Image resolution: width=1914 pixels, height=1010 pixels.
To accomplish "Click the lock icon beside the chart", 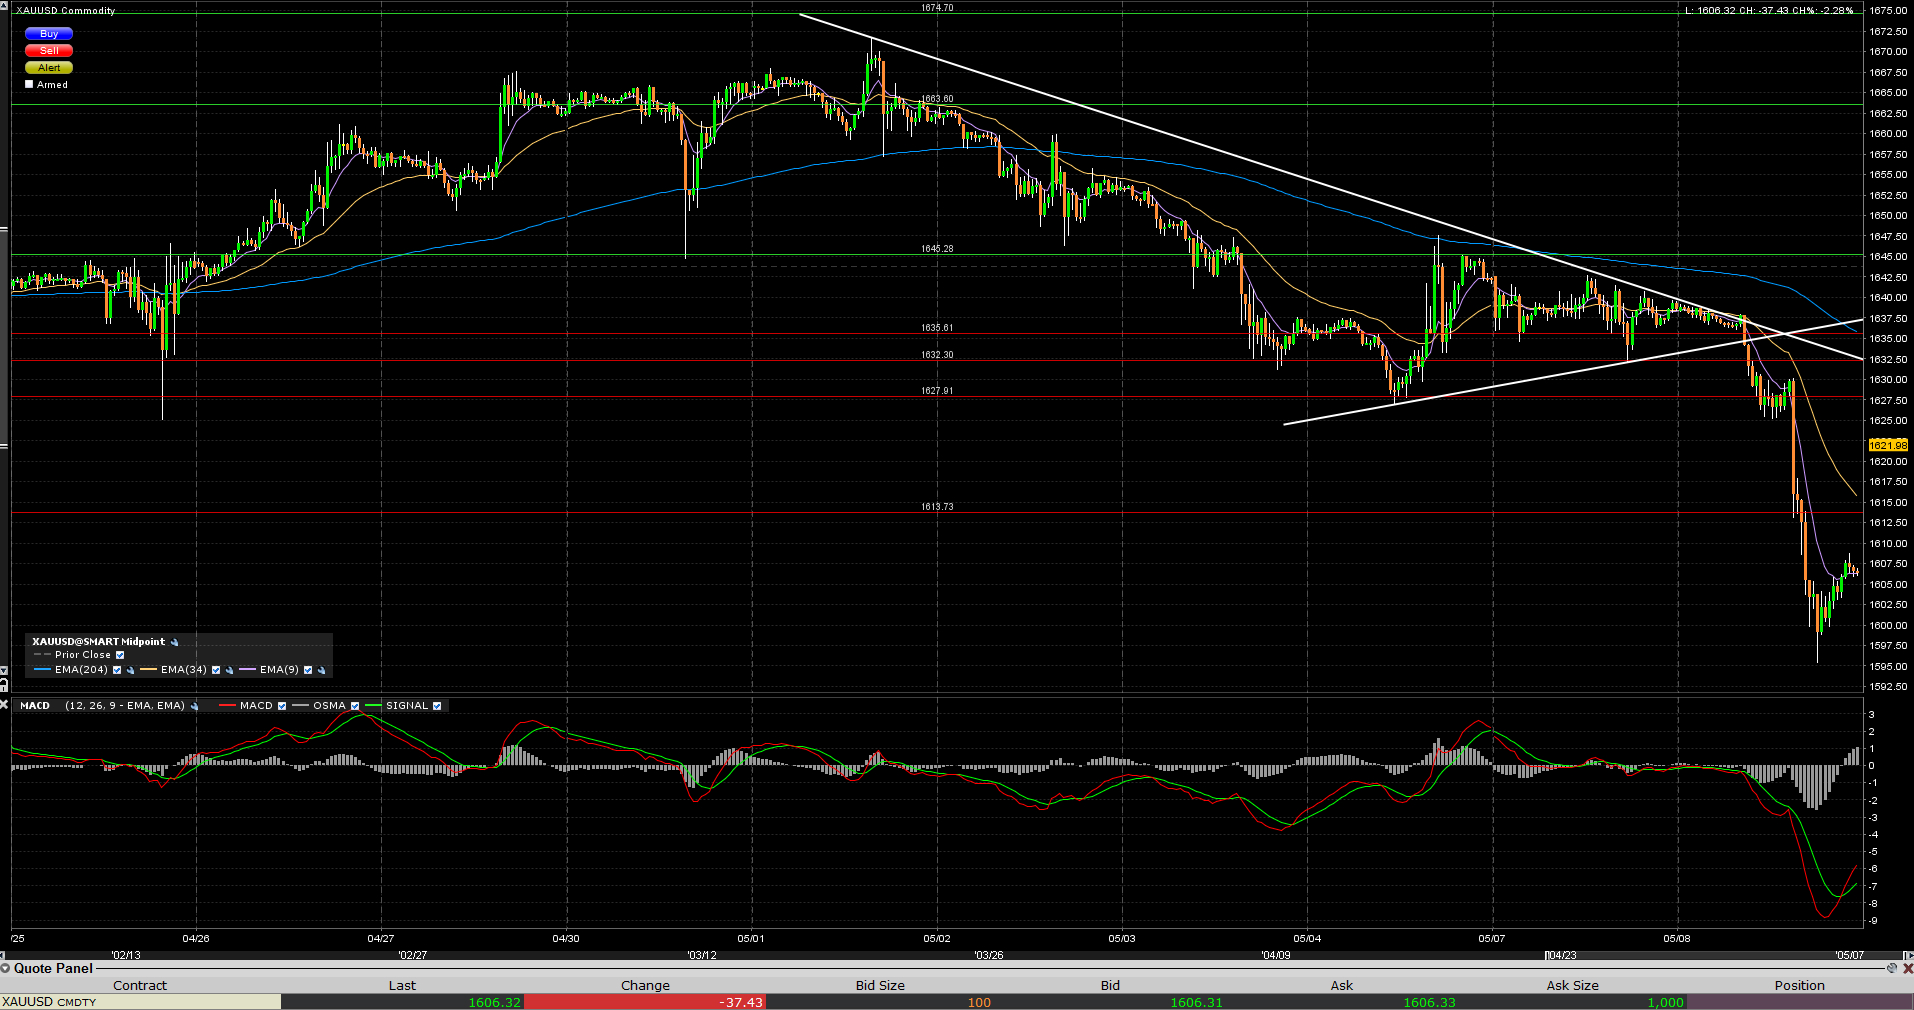I will (4, 685).
